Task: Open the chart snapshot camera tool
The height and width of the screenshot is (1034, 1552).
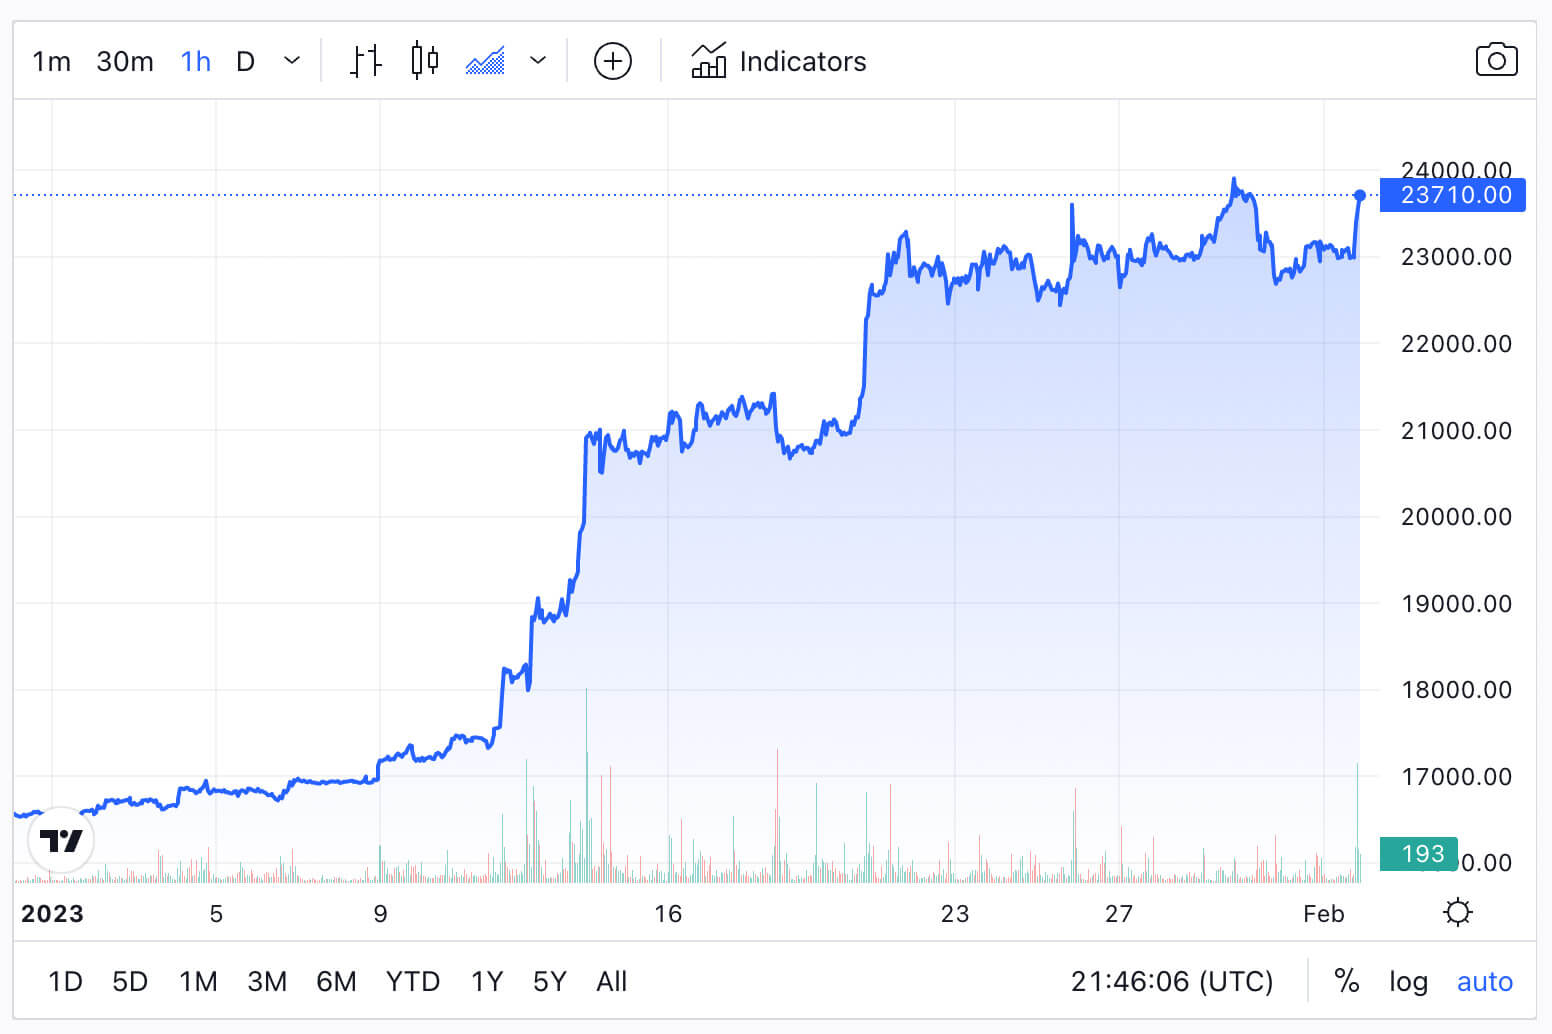Action: [x=1497, y=60]
